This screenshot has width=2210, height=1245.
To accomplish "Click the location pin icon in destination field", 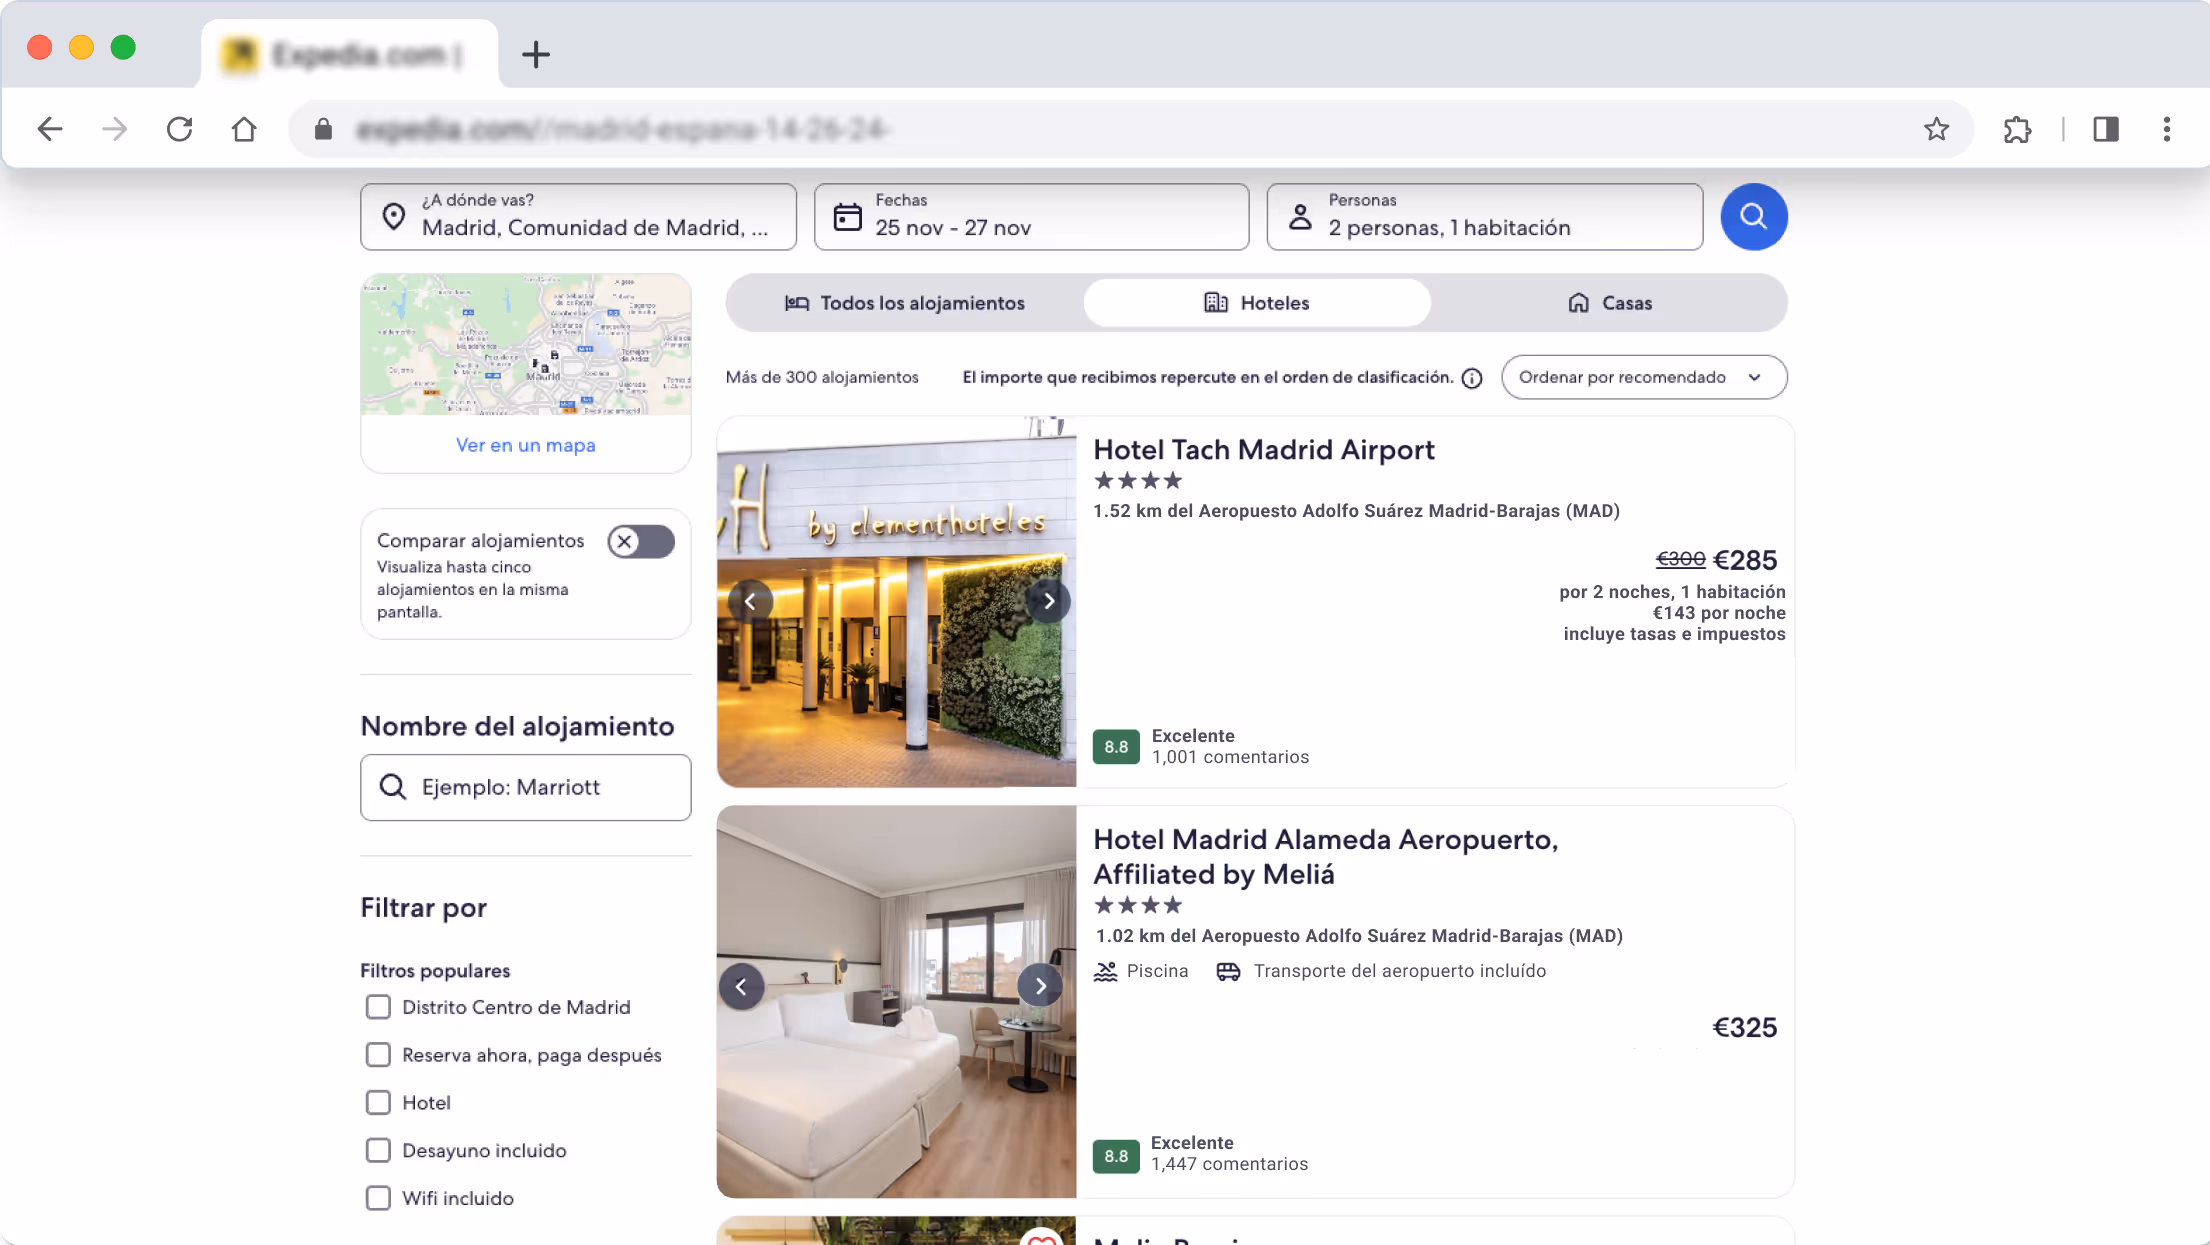I will (x=393, y=216).
